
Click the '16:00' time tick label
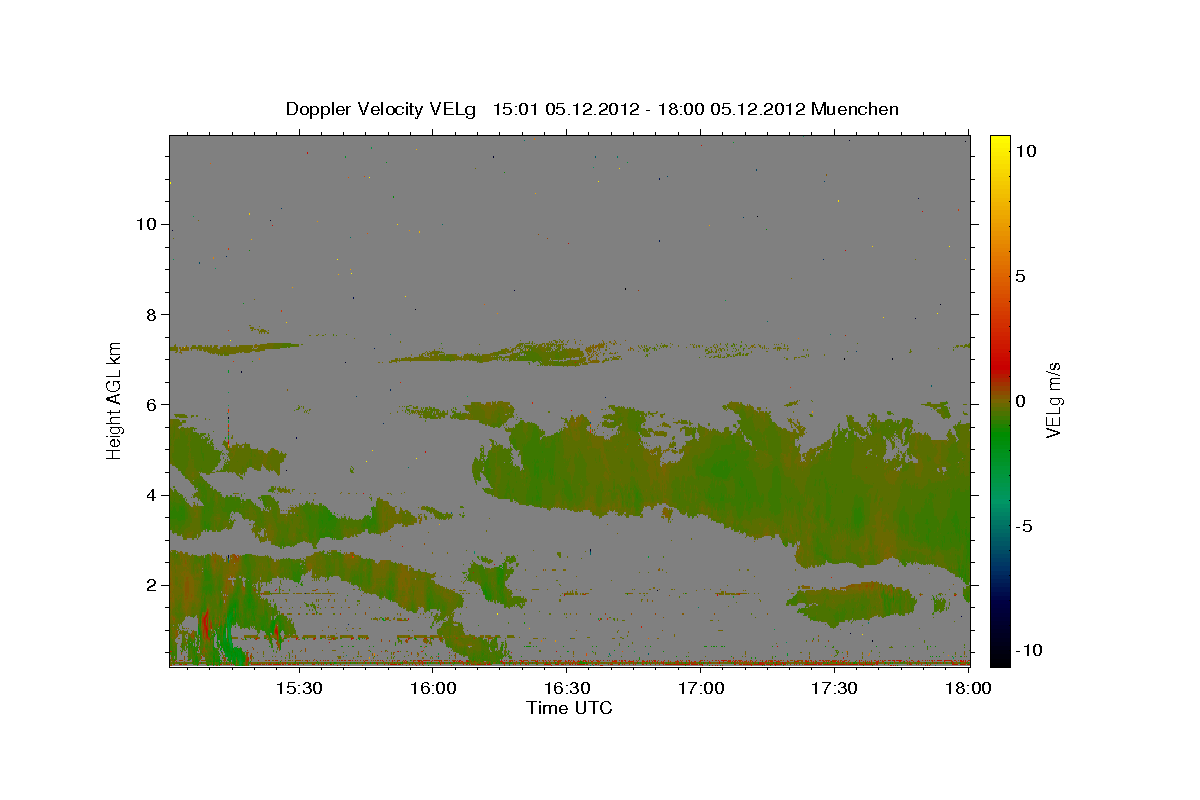pos(433,689)
